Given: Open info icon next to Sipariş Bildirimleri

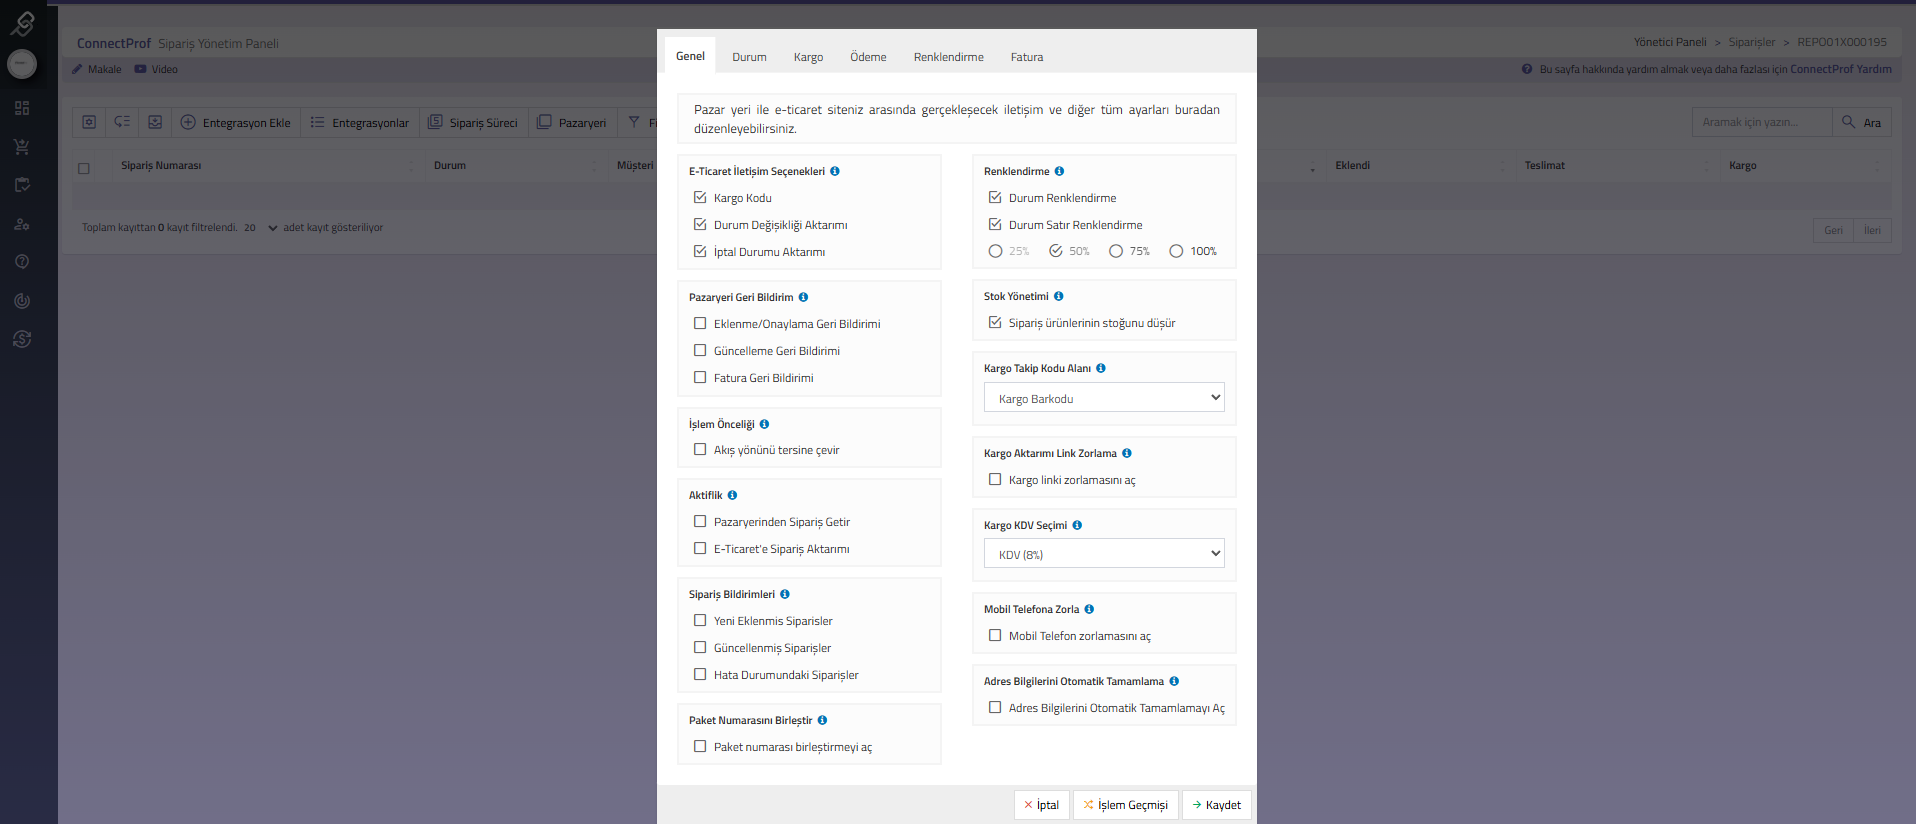Looking at the screenshot, I should click(785, 594).
